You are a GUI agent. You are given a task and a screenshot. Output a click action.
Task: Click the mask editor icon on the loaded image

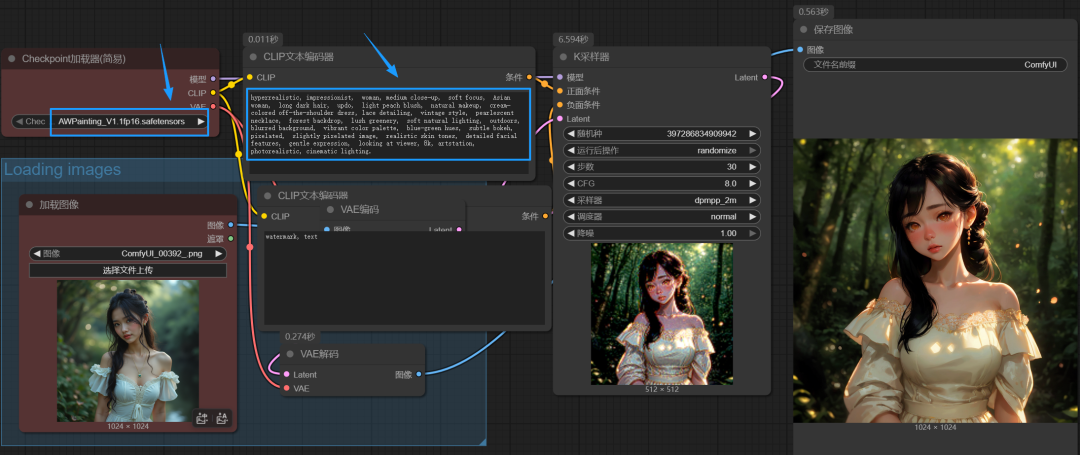pos(202,419)
